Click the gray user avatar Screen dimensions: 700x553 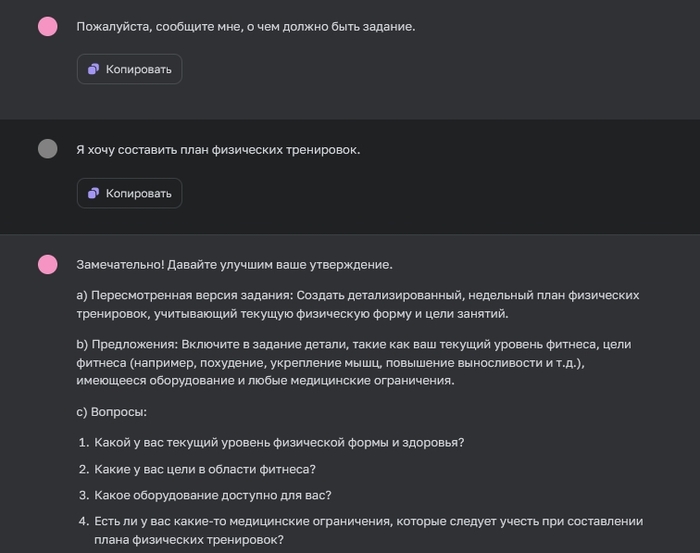pyautogui.click(x=47, y=149)
